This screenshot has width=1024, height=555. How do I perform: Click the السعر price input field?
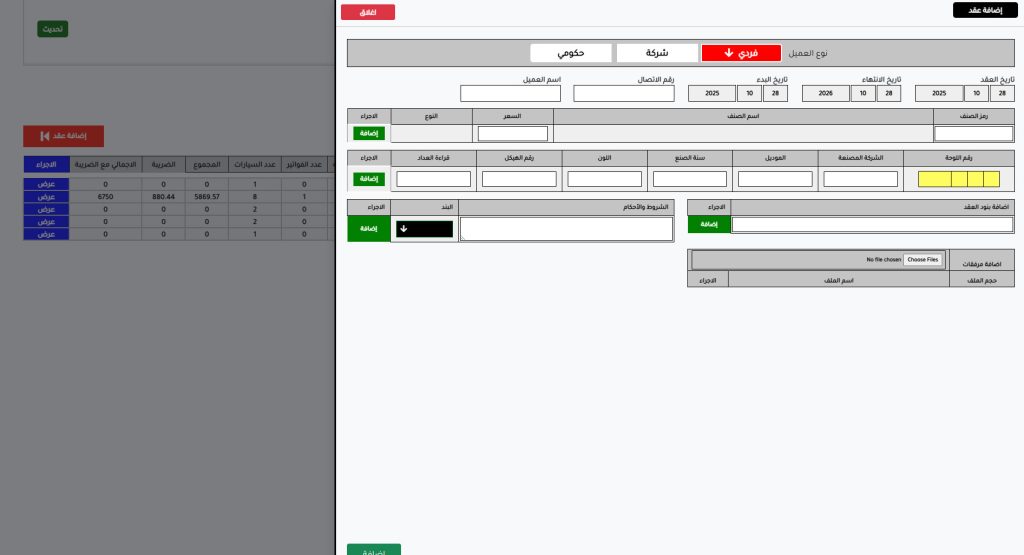[x=512, y=133]
